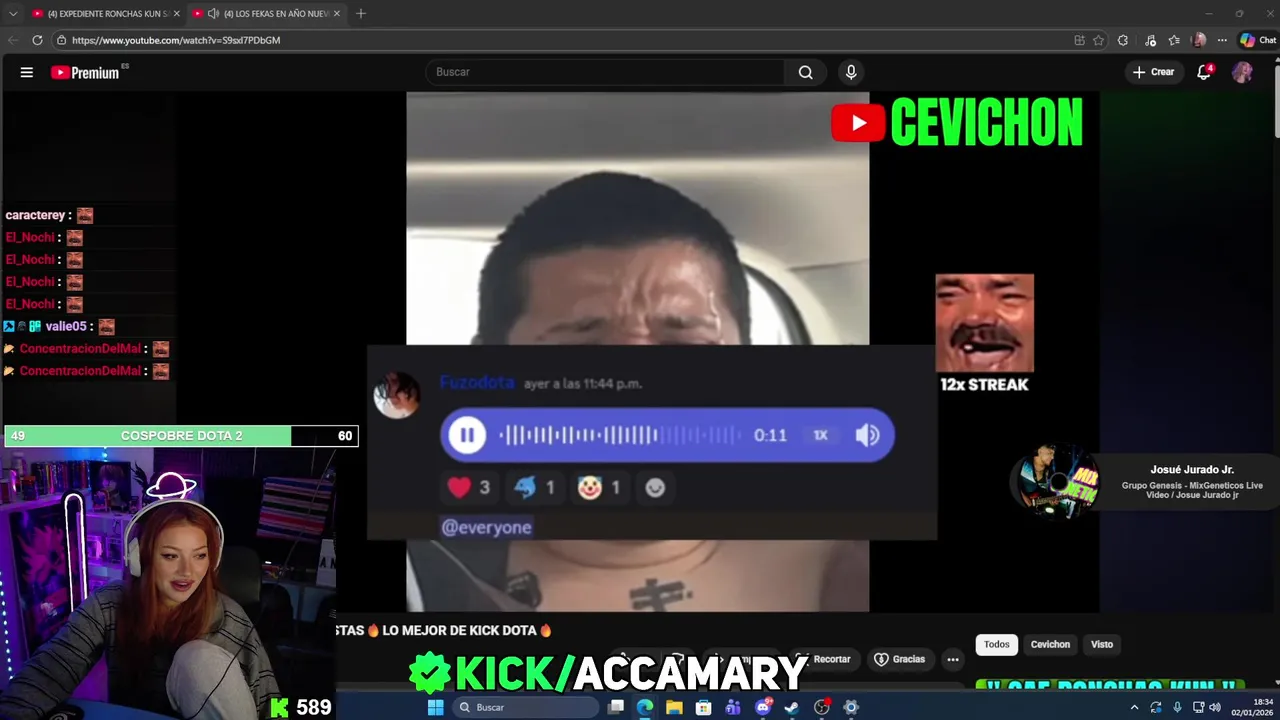The width and height of the screenshot is (1280, 720).
Task: Click the Gracias button
Action: [x=899, y=659]
